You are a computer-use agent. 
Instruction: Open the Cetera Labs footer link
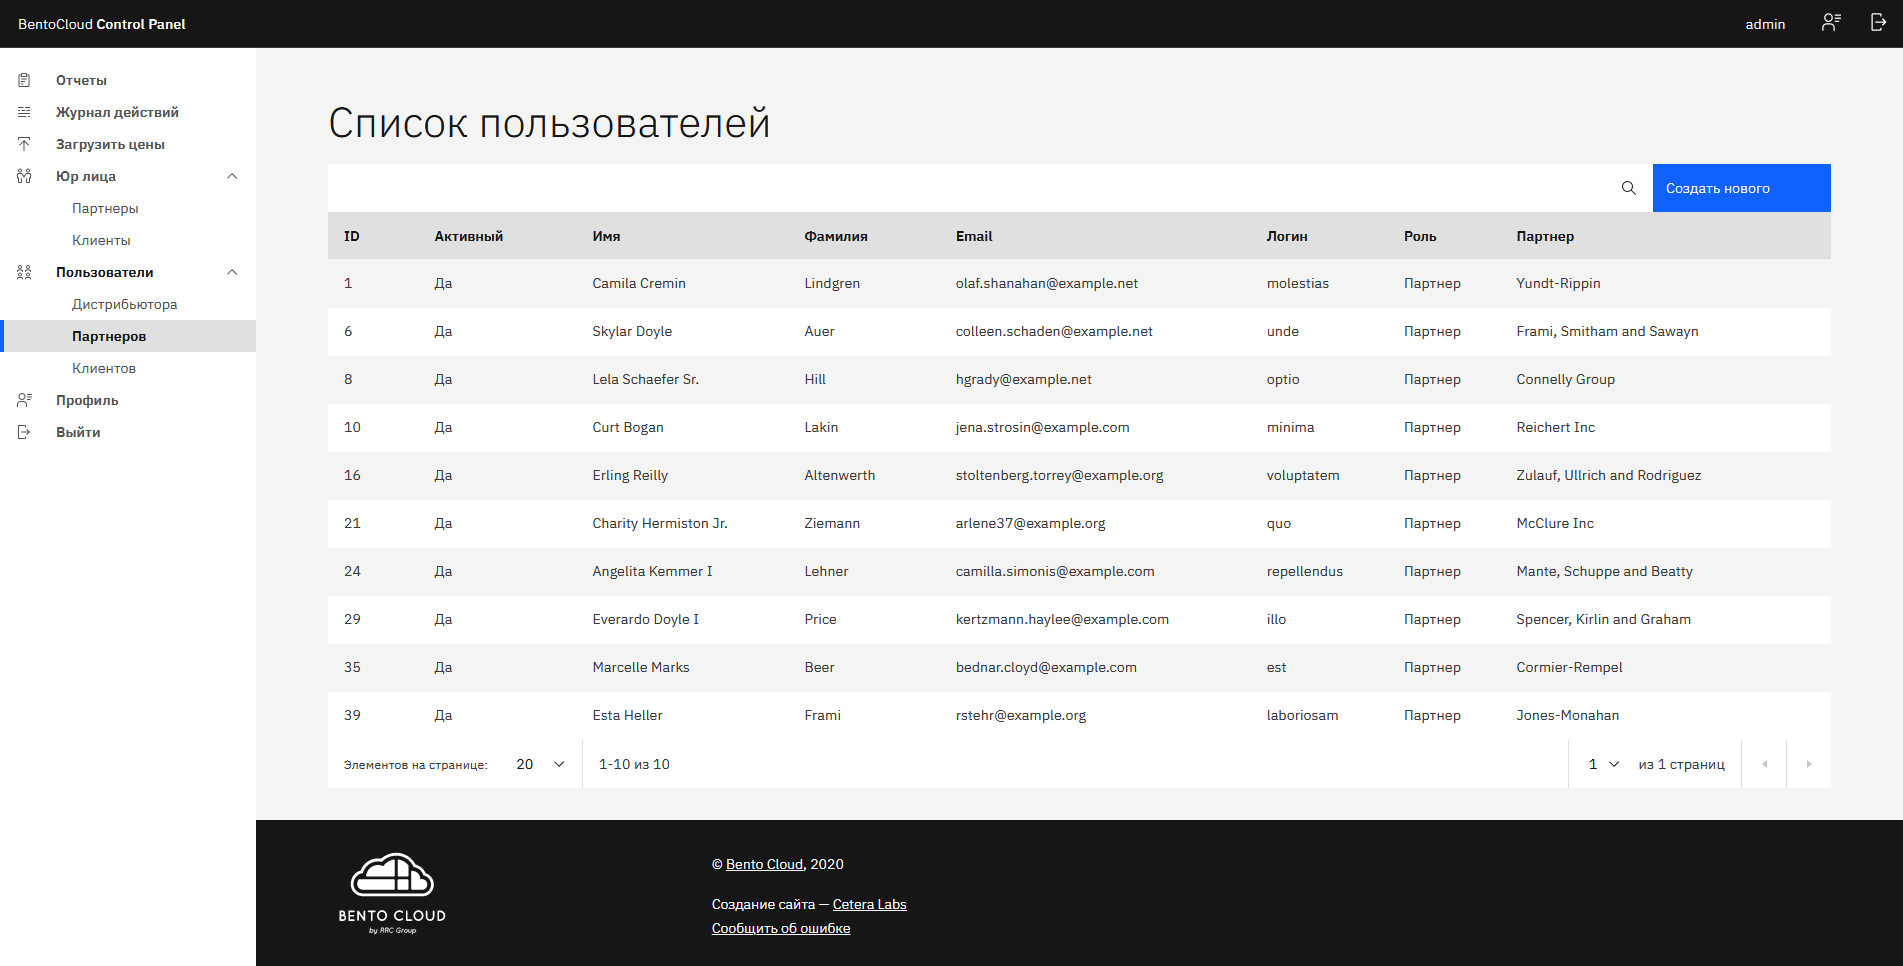point(869,904)
